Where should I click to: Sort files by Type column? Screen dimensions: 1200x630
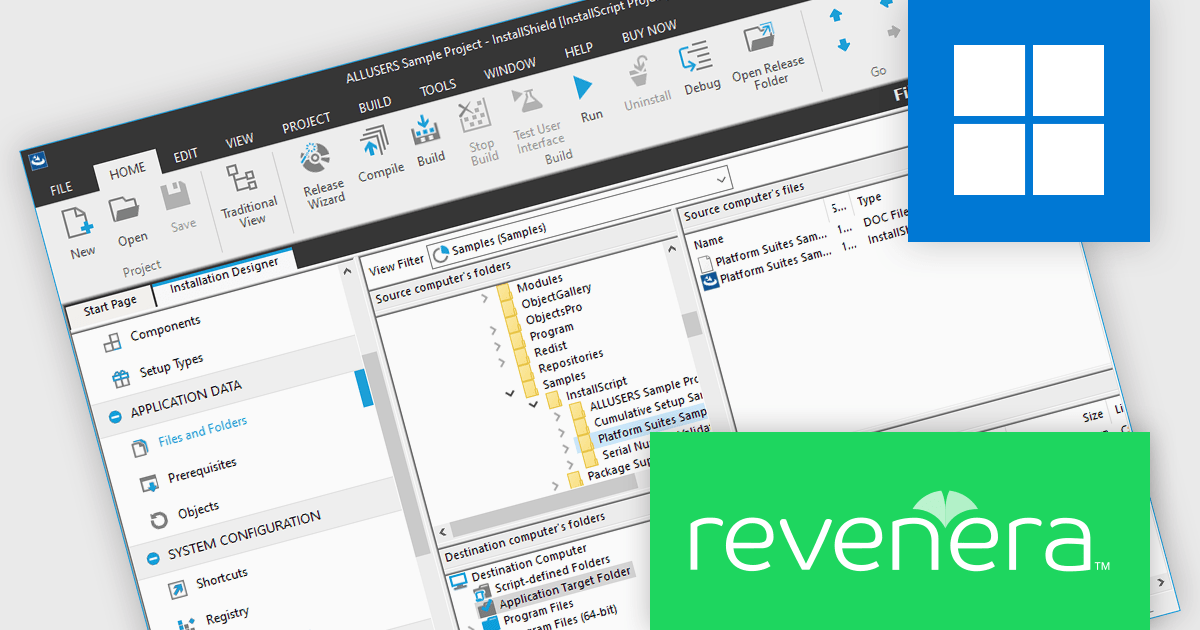point(869,200)
